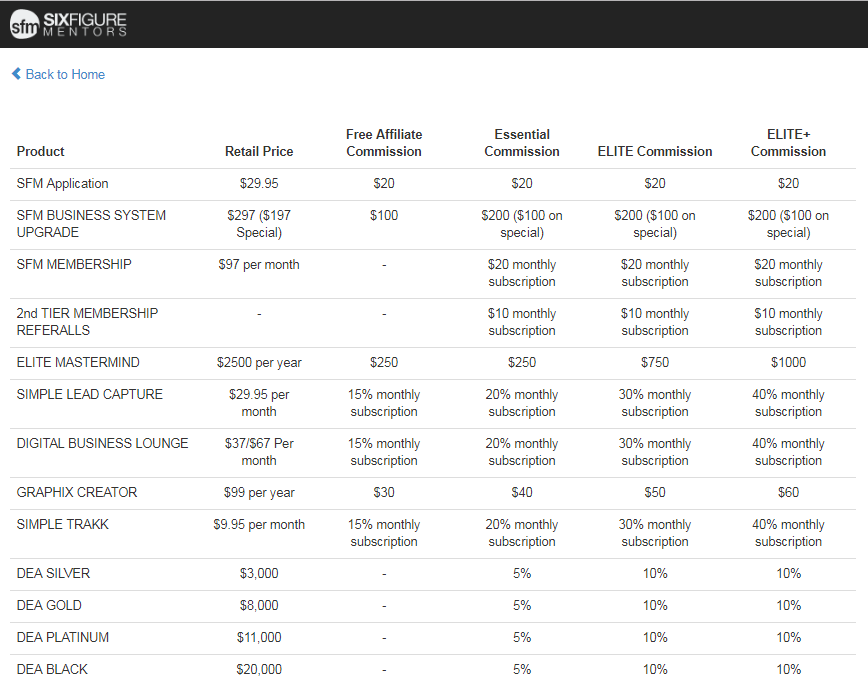Select the Retail Price column header
Viewport: 868px width, 687px height.
tap(259, 151)
